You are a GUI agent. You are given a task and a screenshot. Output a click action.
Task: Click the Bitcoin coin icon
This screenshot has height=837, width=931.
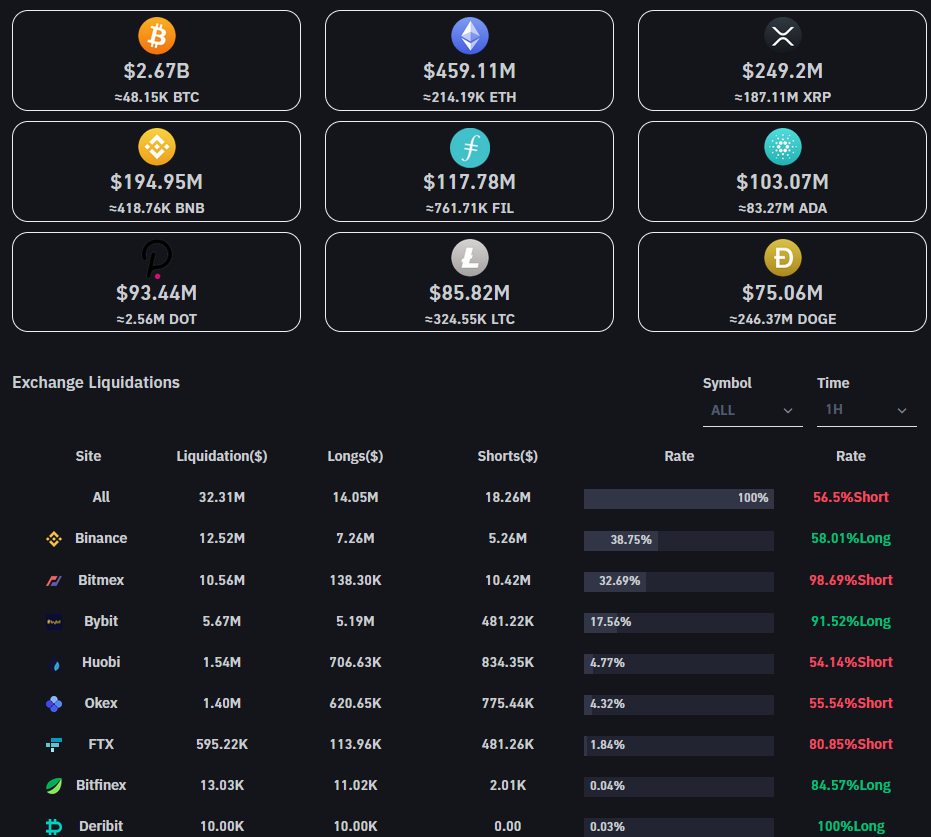157,36
